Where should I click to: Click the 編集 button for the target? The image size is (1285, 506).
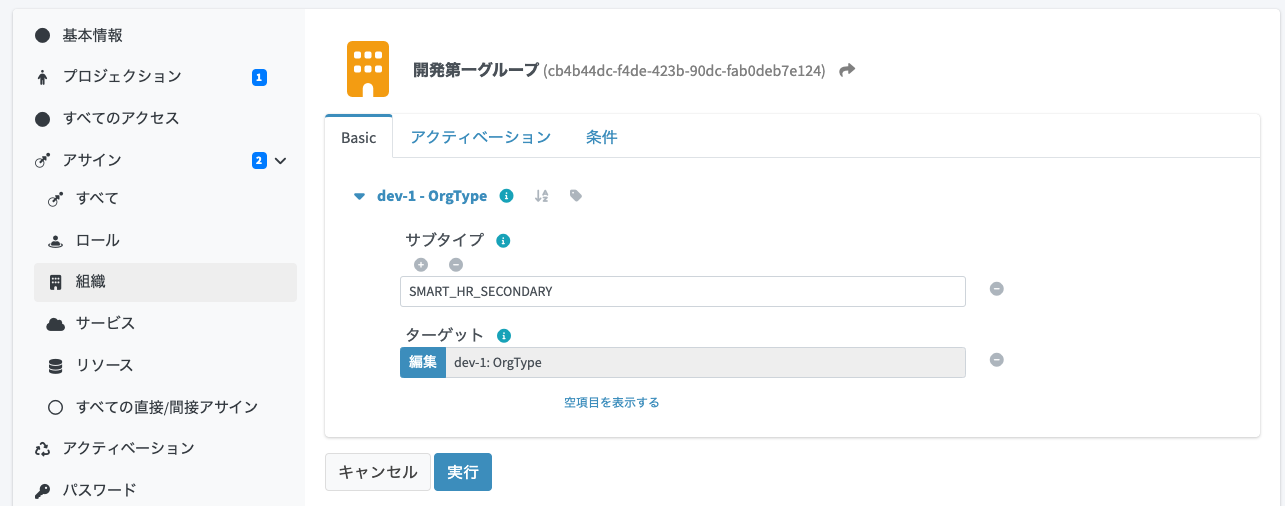click(x=422, y=362)
